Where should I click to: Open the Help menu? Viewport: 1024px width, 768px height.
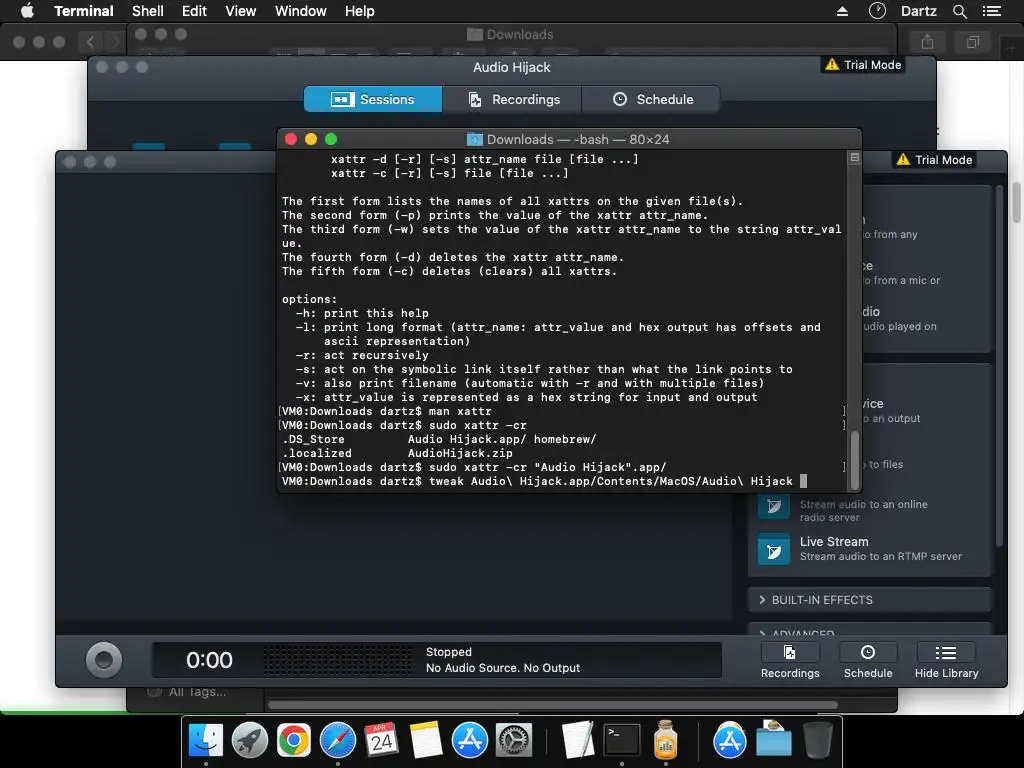pos(360,11)
